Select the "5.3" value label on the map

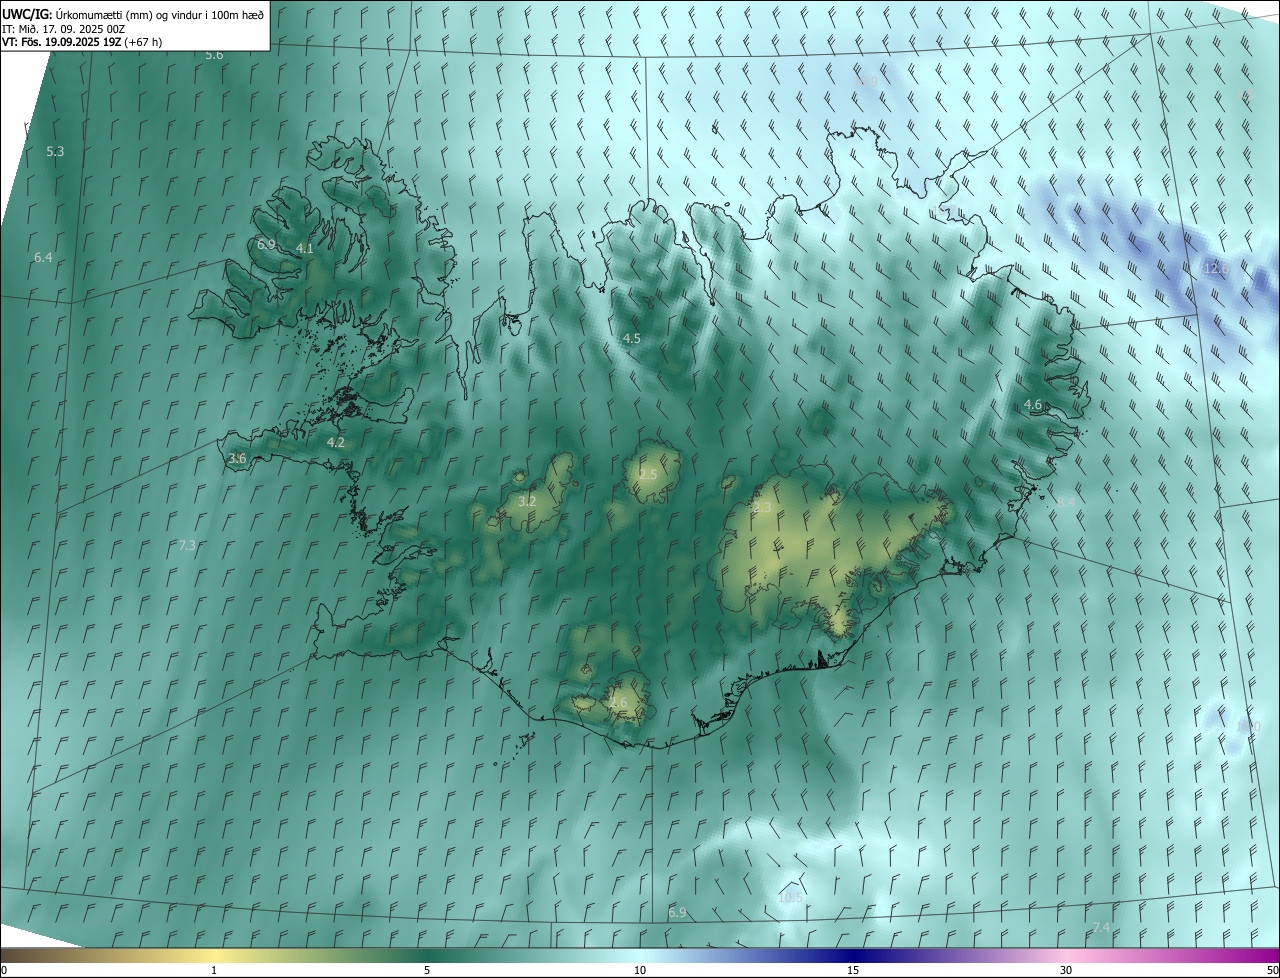(55, 151)
